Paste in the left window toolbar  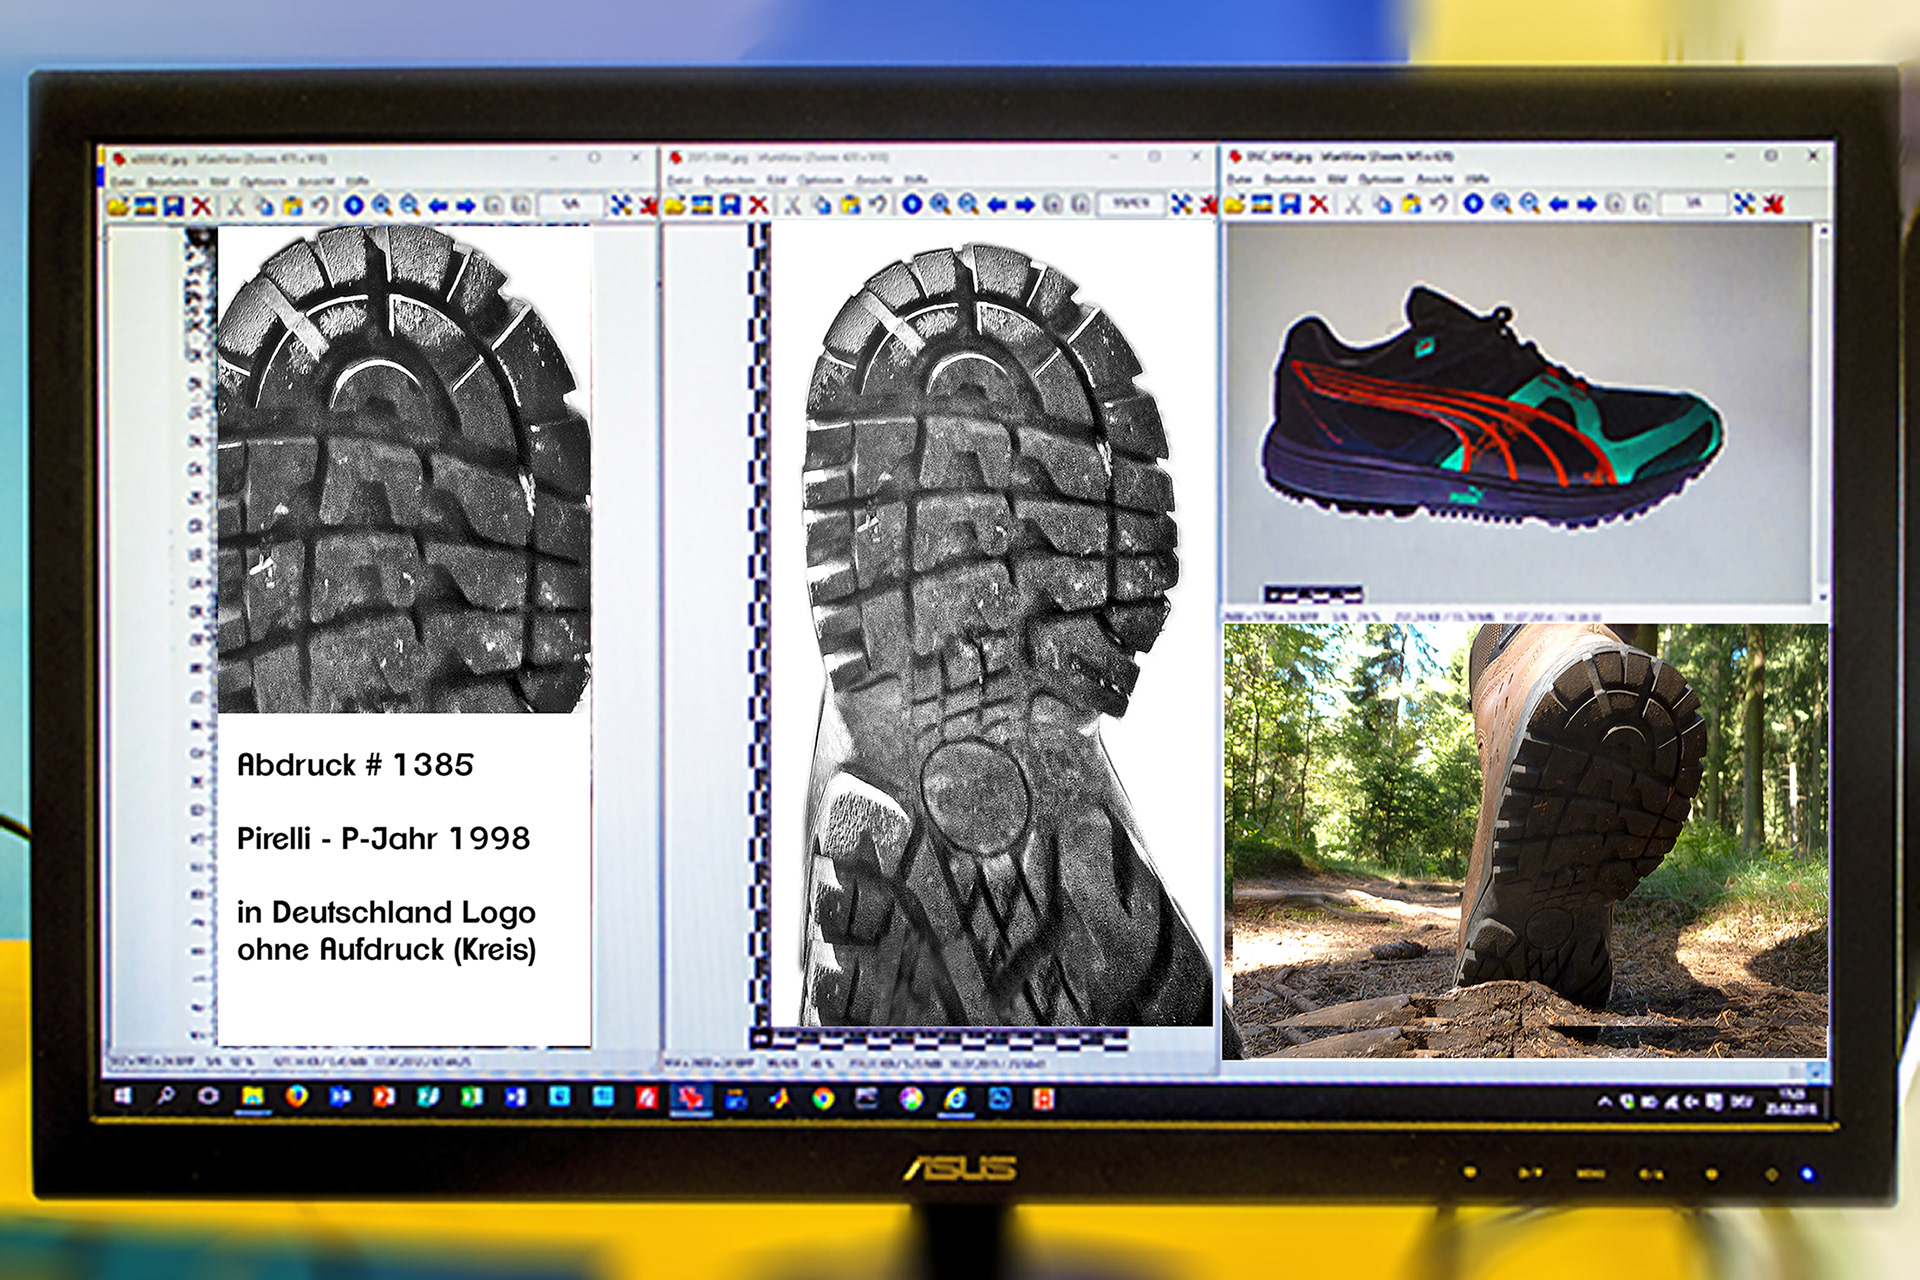click(292, 206)
